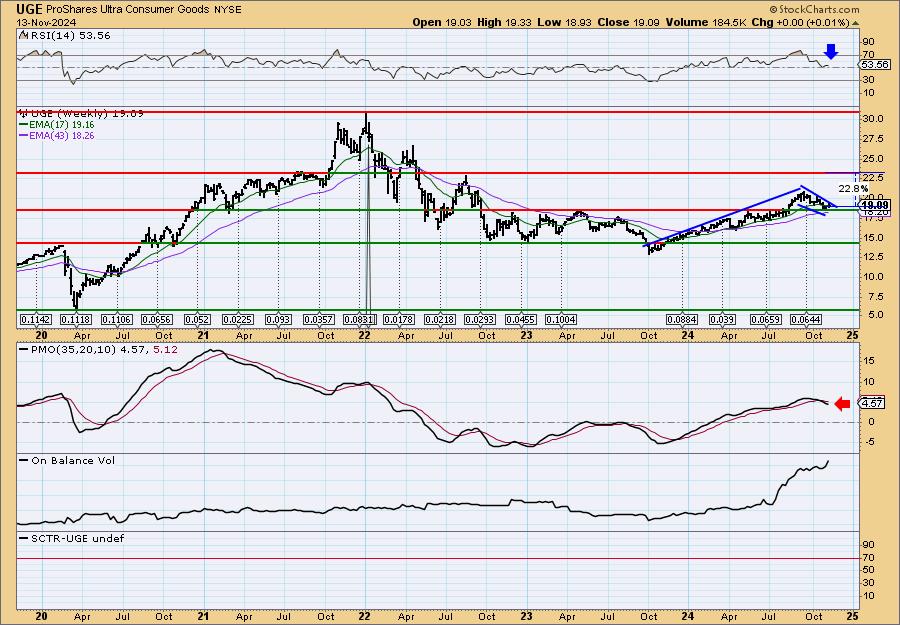
Task: Click the 0.0884 dividend marker
Action: [x=682, y=319]
